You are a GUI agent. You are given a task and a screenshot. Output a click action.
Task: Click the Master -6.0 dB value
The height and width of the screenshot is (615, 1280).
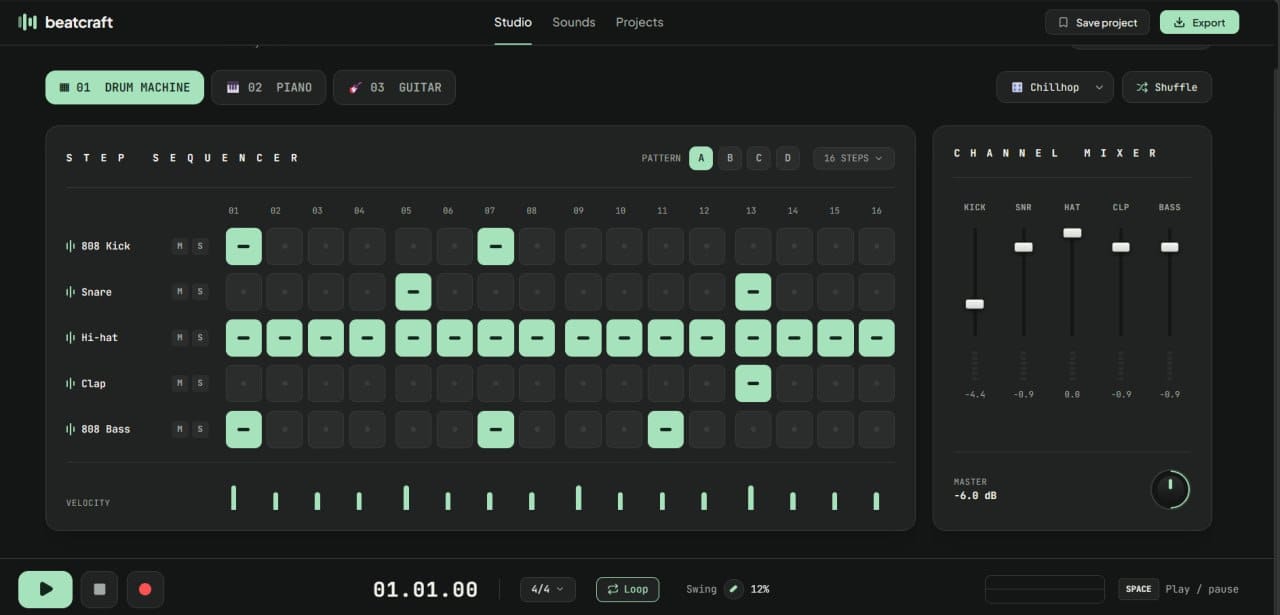[x=975, y=496]
